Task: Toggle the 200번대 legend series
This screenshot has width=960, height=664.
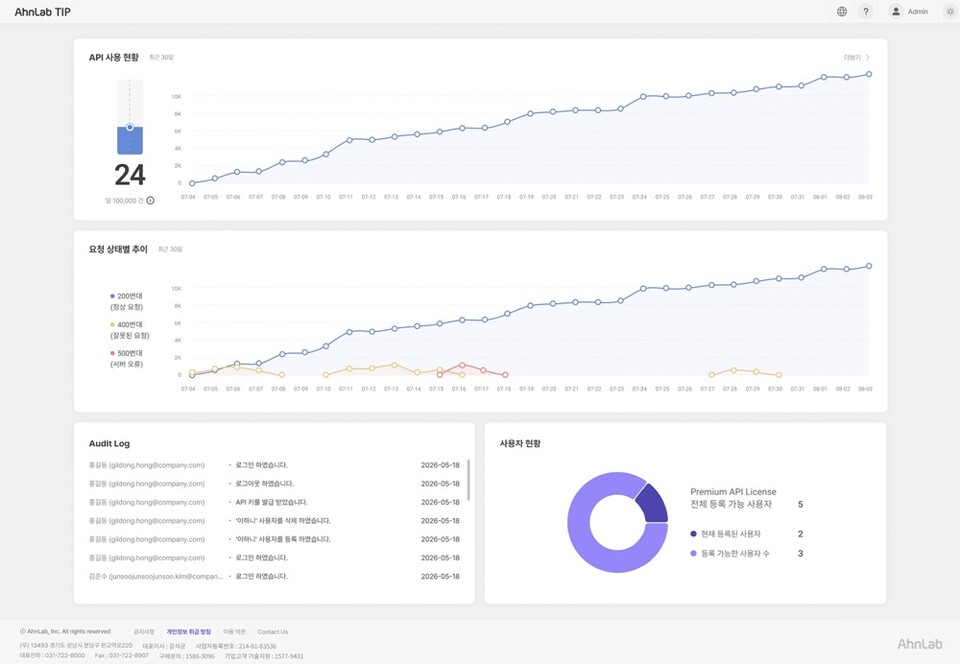Action: click(x=127, y=302)
